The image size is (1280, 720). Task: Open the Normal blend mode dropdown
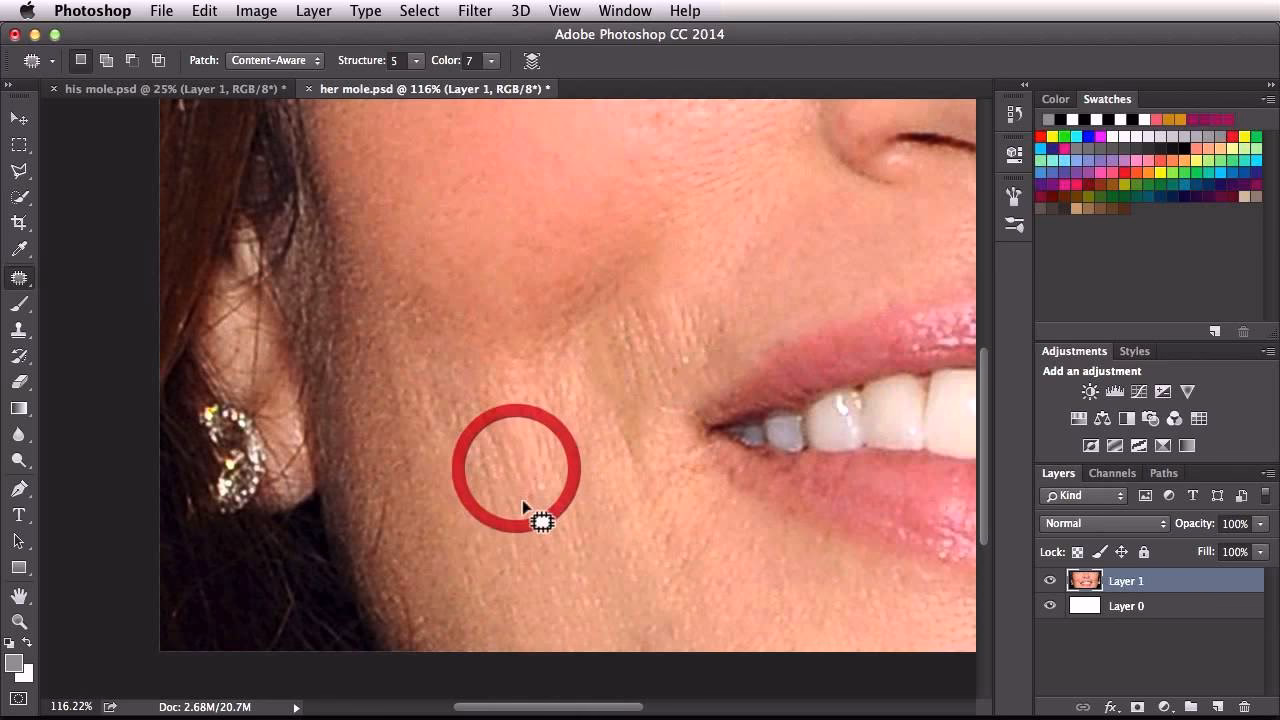pyautogui.click(x=1103, y=523)
